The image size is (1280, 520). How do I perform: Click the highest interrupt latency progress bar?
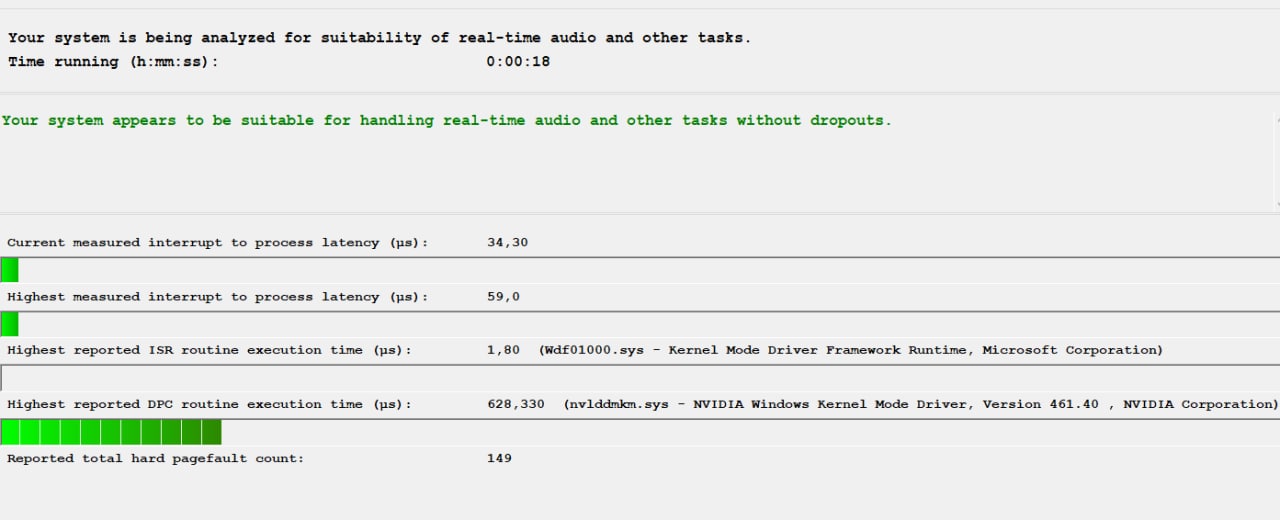point(640,324)
